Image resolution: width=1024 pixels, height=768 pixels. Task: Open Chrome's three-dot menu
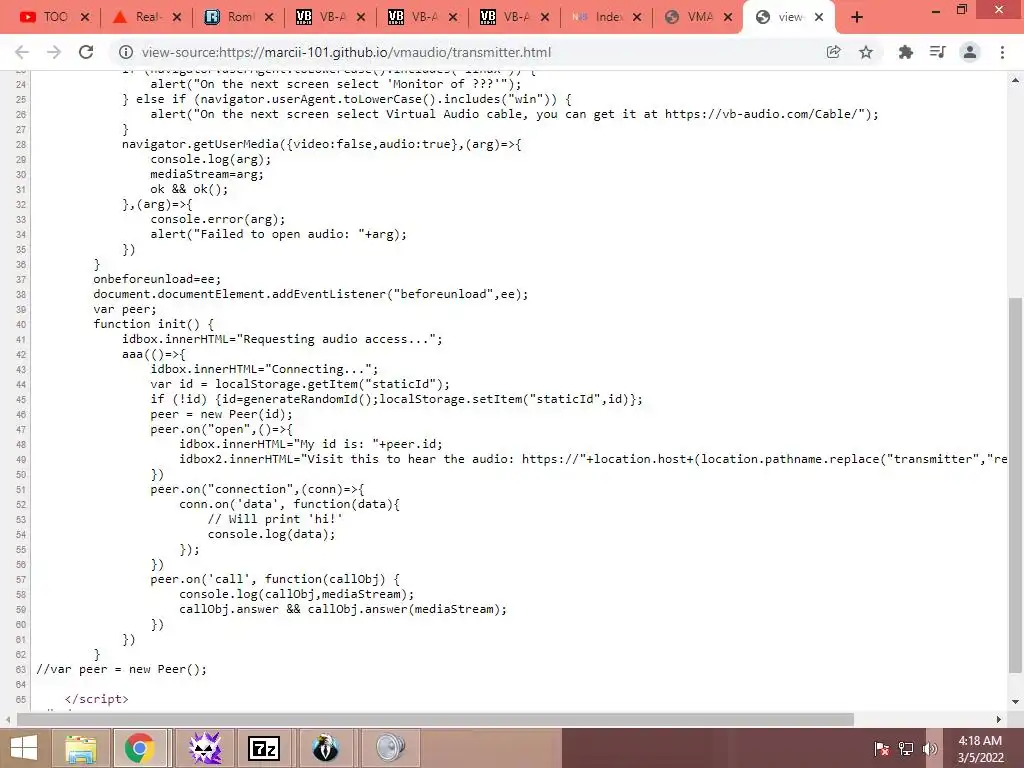pyautogui.click(x=1002, y=52)
